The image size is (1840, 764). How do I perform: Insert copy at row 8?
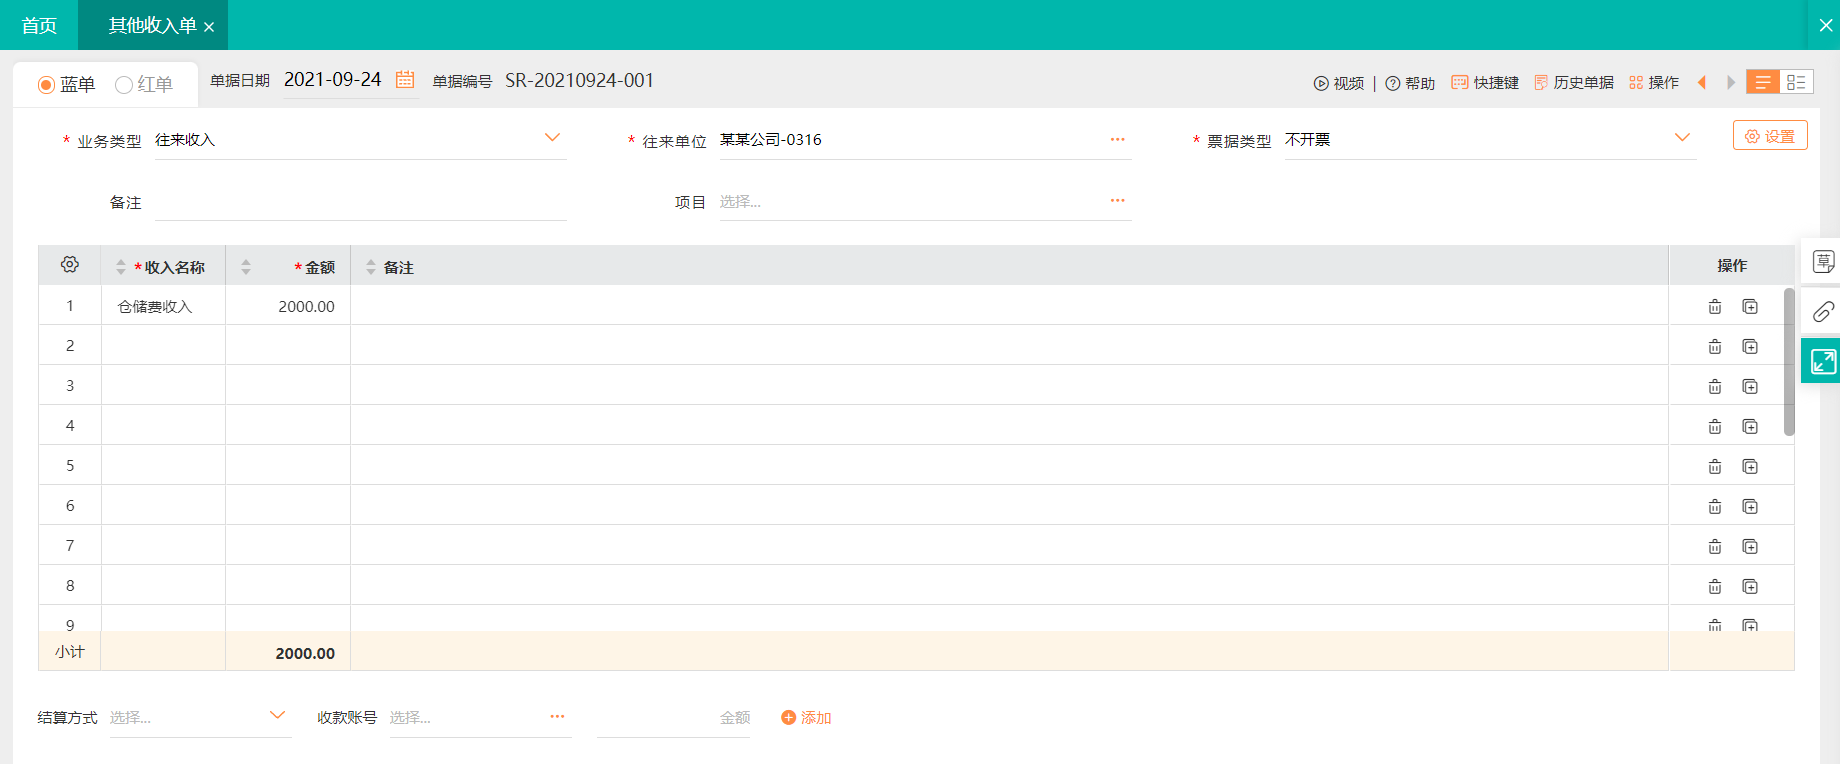[1750, 587]
